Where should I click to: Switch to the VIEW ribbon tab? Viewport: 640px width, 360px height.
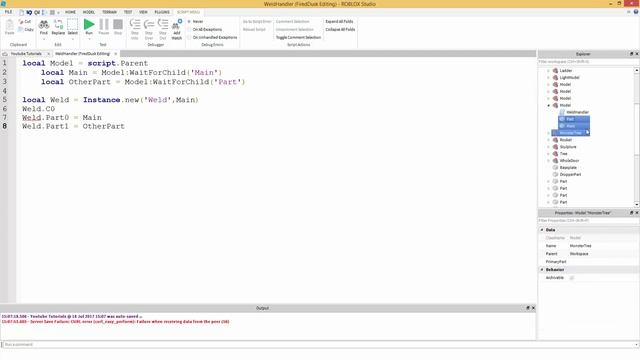click(x=143, y=12)
